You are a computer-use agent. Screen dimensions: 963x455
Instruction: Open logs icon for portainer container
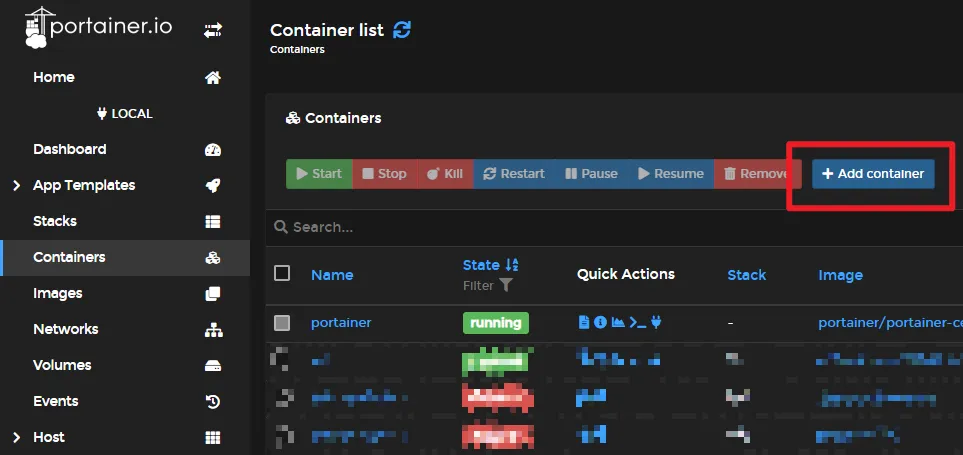coord(584,323)
